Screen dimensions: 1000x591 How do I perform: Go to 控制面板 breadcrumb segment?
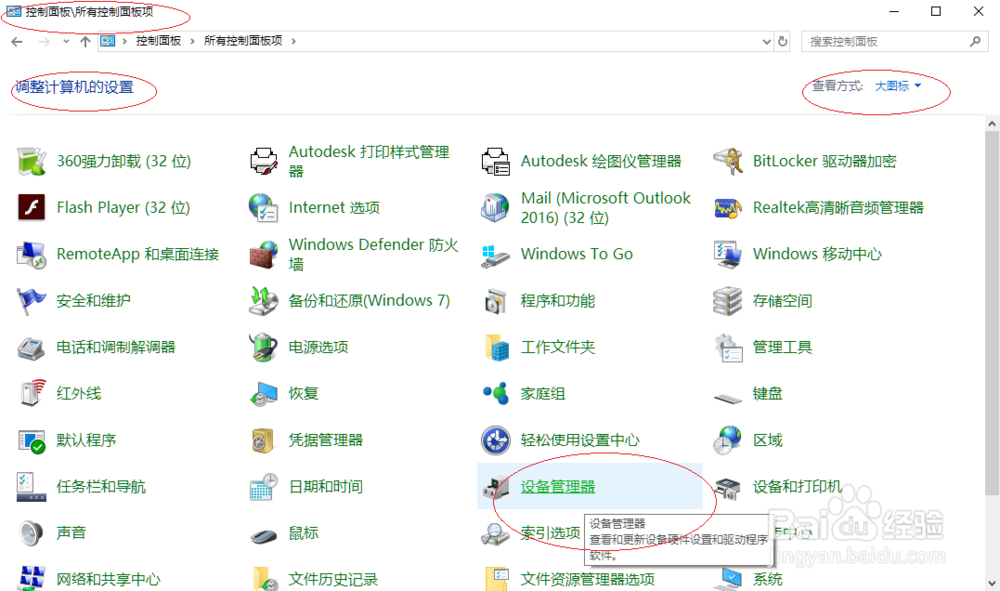[x=159, y=41]
